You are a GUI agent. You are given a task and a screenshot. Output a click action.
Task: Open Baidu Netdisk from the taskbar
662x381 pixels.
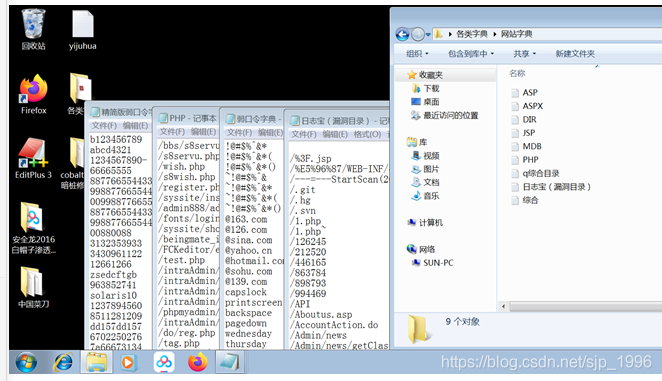164,362
